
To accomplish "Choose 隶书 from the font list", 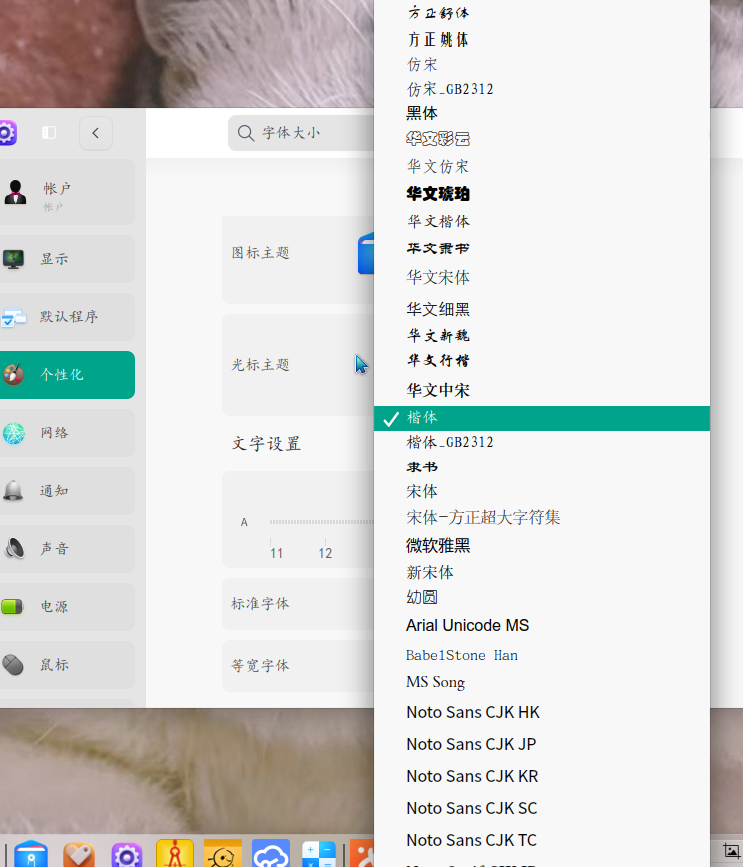I will 542,467.
